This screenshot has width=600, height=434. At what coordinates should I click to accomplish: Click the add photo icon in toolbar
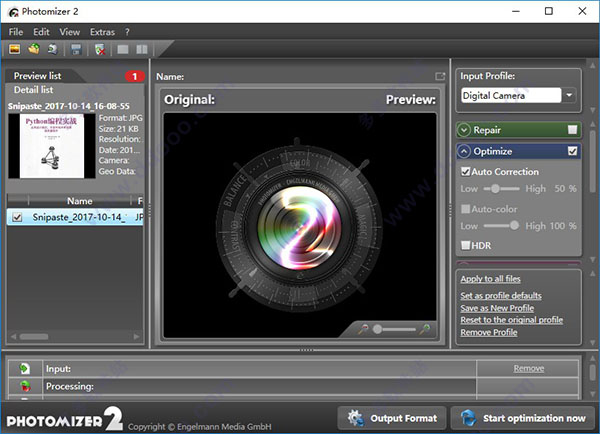[x=15, y=49]
